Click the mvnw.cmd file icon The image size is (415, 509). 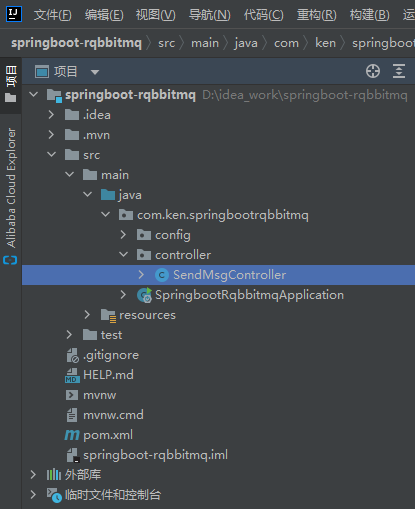[x=72, y=415]
